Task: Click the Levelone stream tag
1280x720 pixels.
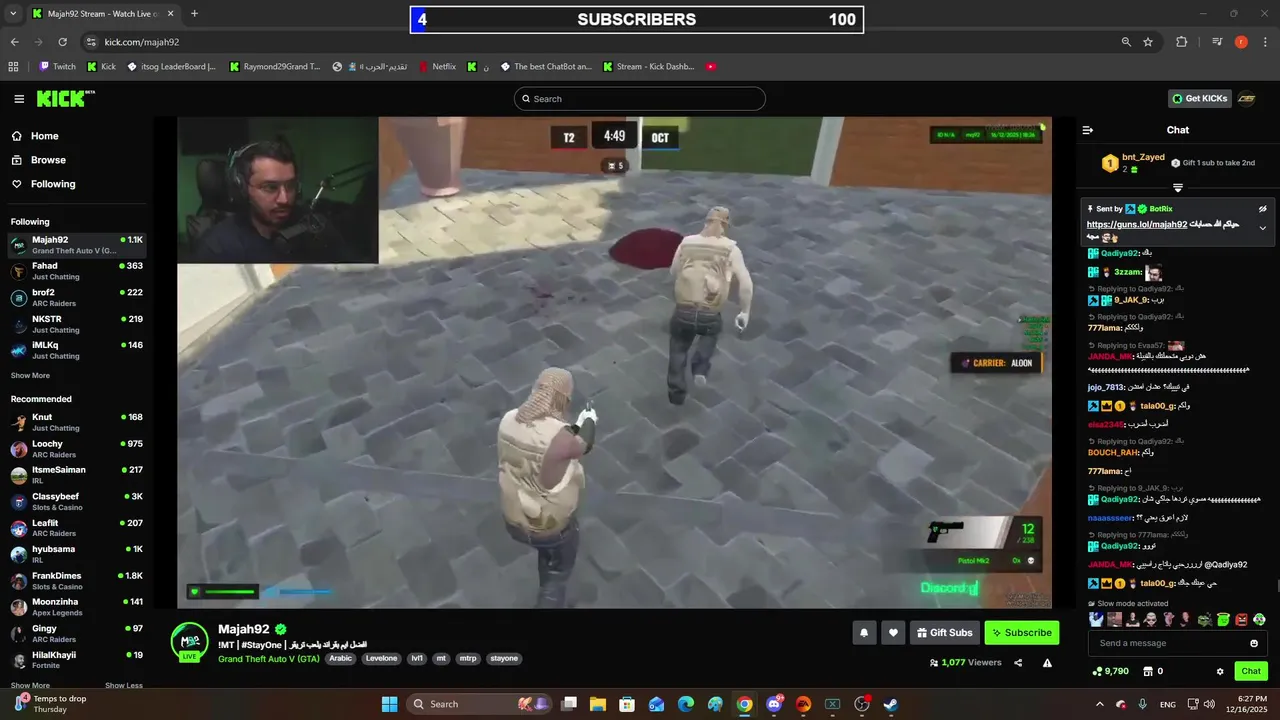Action: coord(381,659)
